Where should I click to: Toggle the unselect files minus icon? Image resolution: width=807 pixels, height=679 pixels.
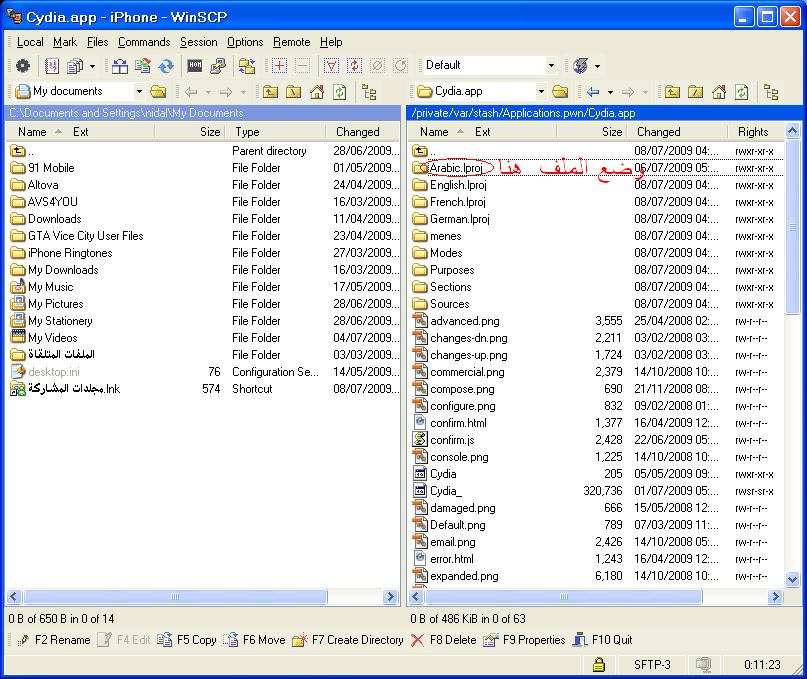(x=302, y=66)
